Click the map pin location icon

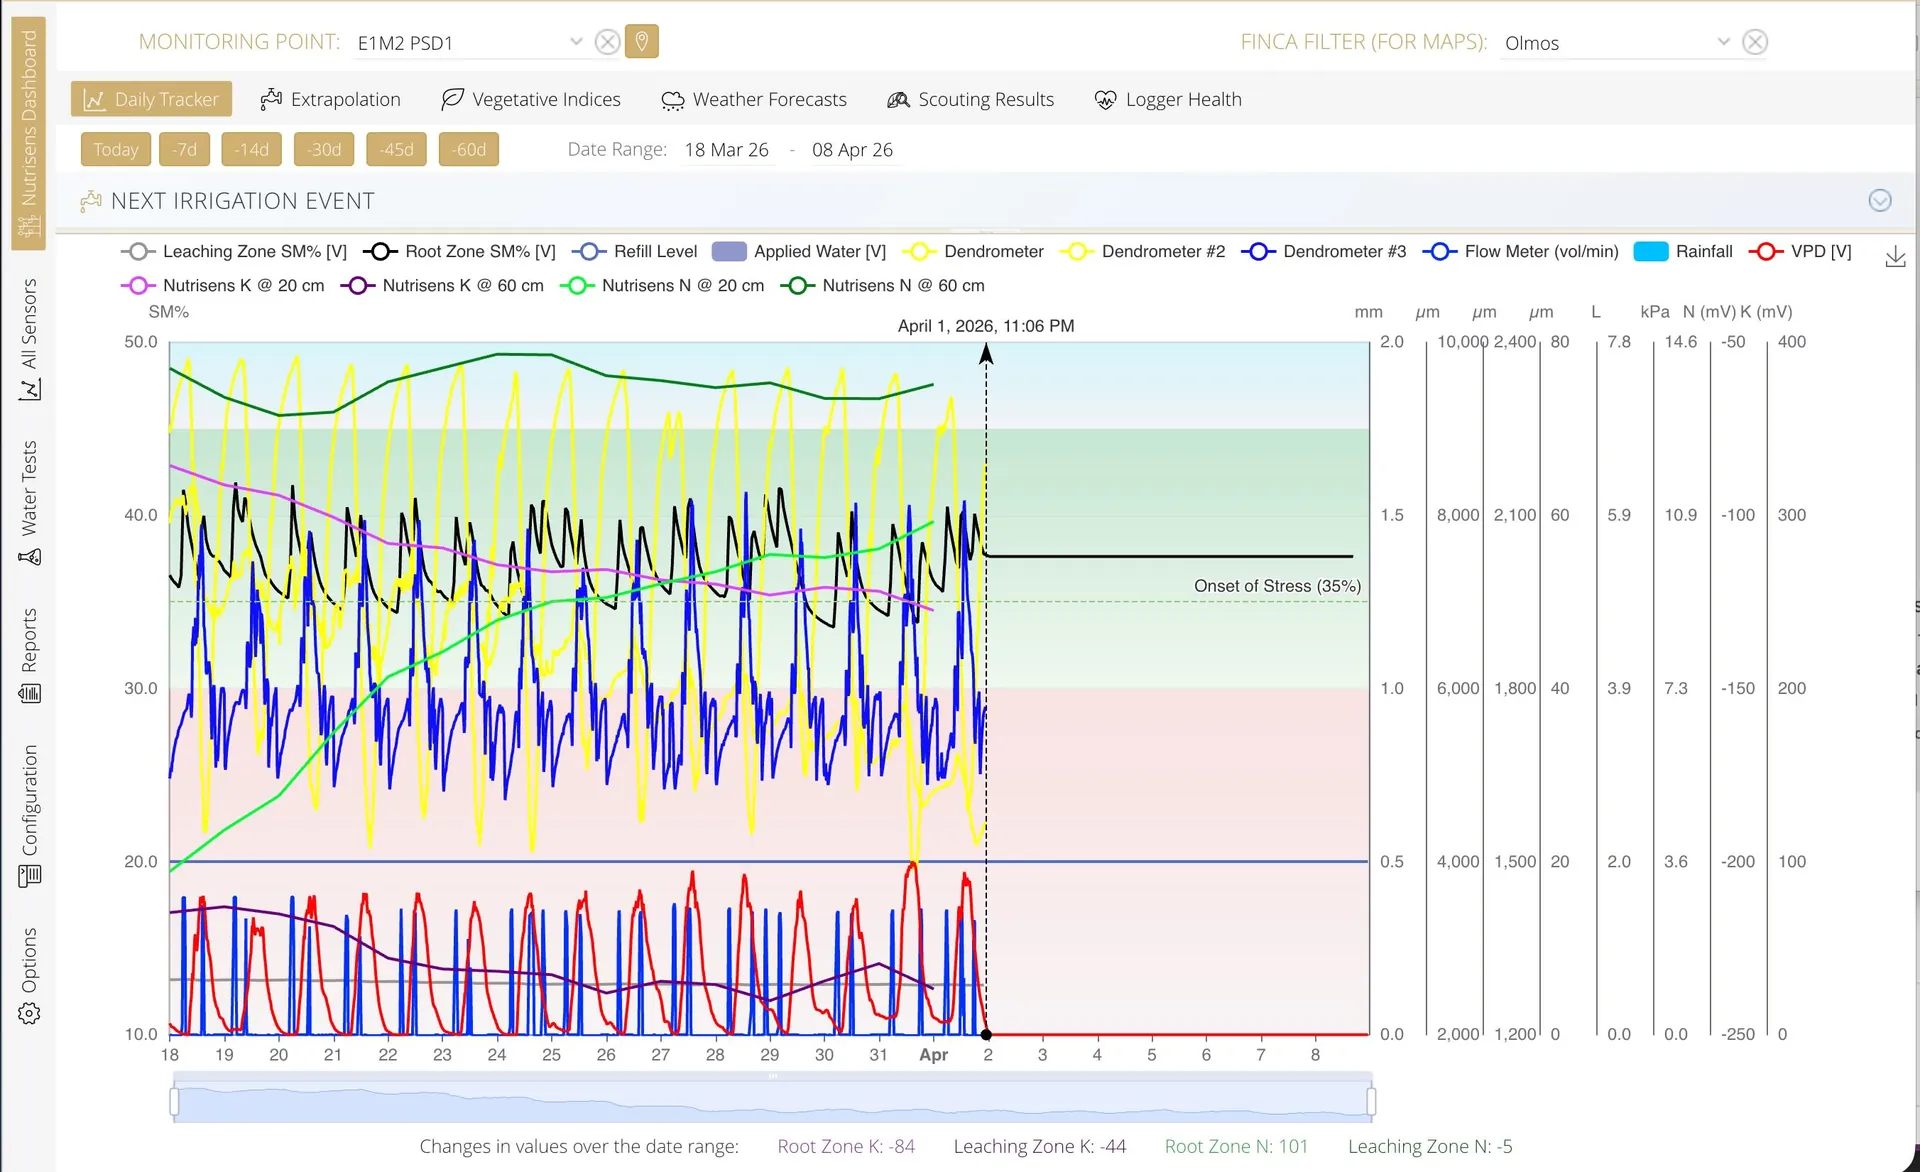pos(641,42)
